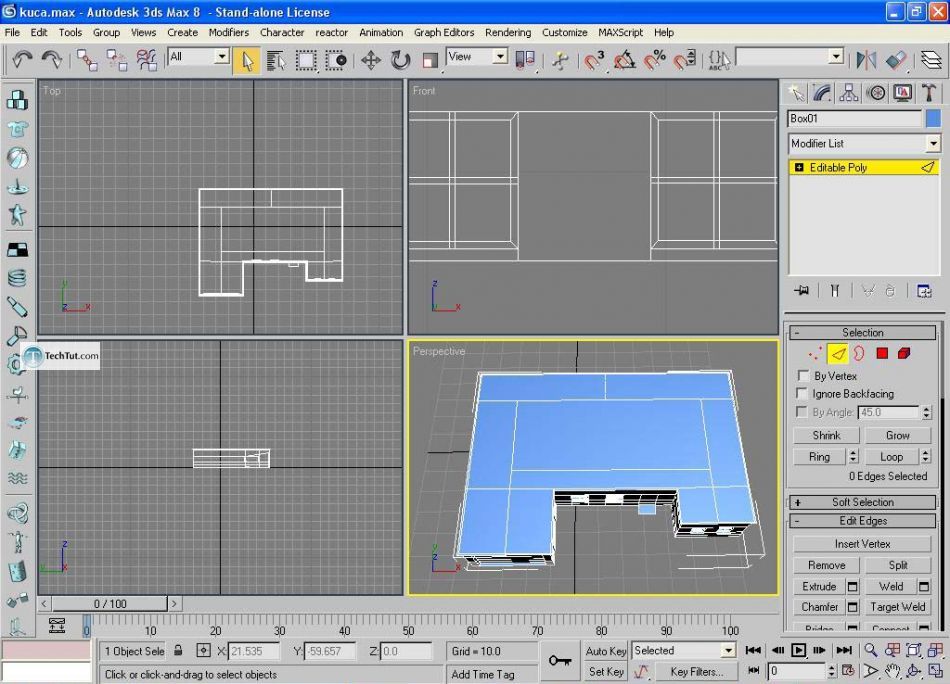Toggle Window/Crossing selection mode
950x684 pixels.
tap(336, 61)
